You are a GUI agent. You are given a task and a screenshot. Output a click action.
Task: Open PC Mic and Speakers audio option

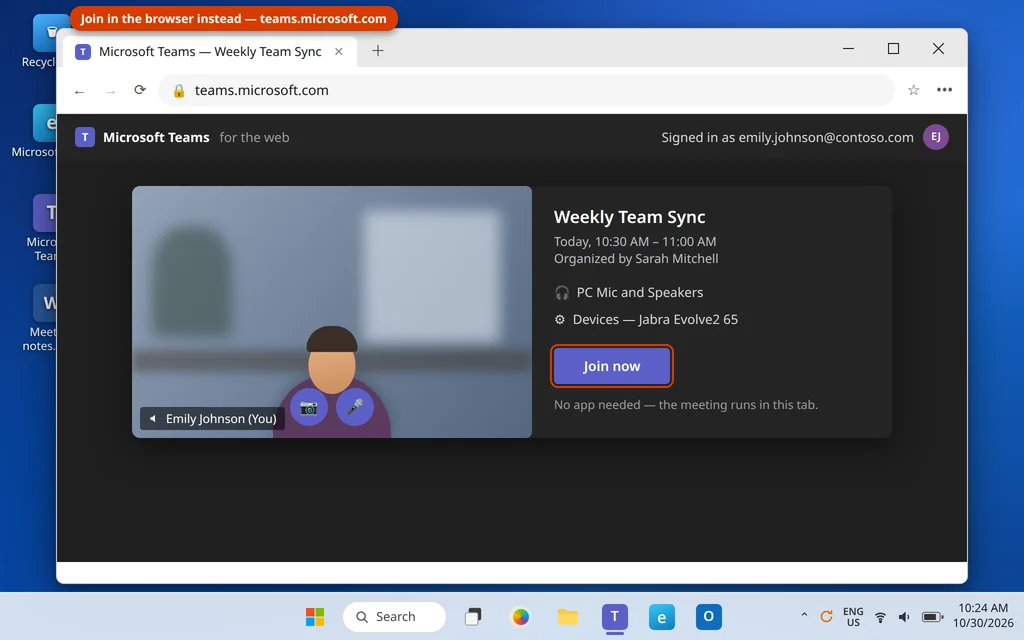[x=629, y=293]
